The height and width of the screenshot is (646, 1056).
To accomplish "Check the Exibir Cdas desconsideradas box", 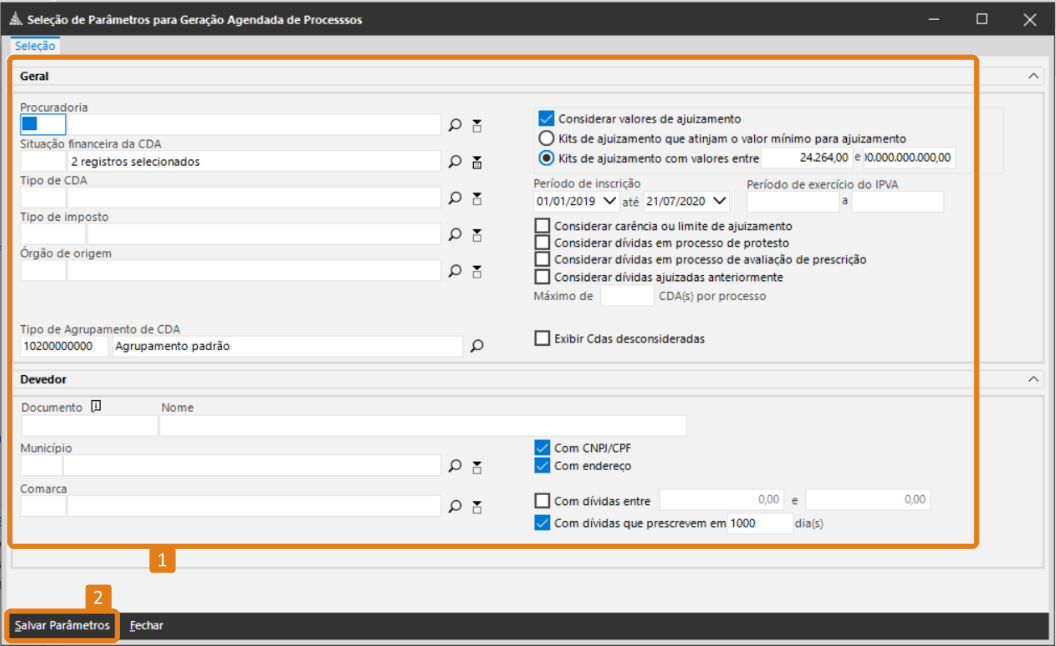I will tap(543, 339).
